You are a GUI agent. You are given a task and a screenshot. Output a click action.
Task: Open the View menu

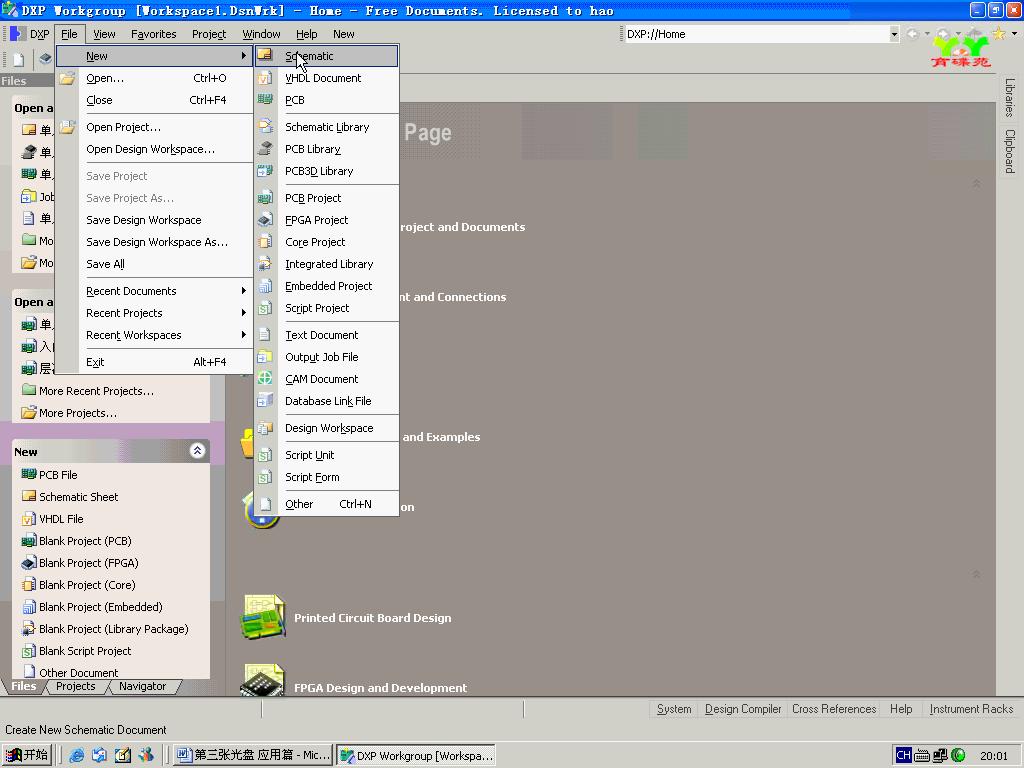pos(104,34)
